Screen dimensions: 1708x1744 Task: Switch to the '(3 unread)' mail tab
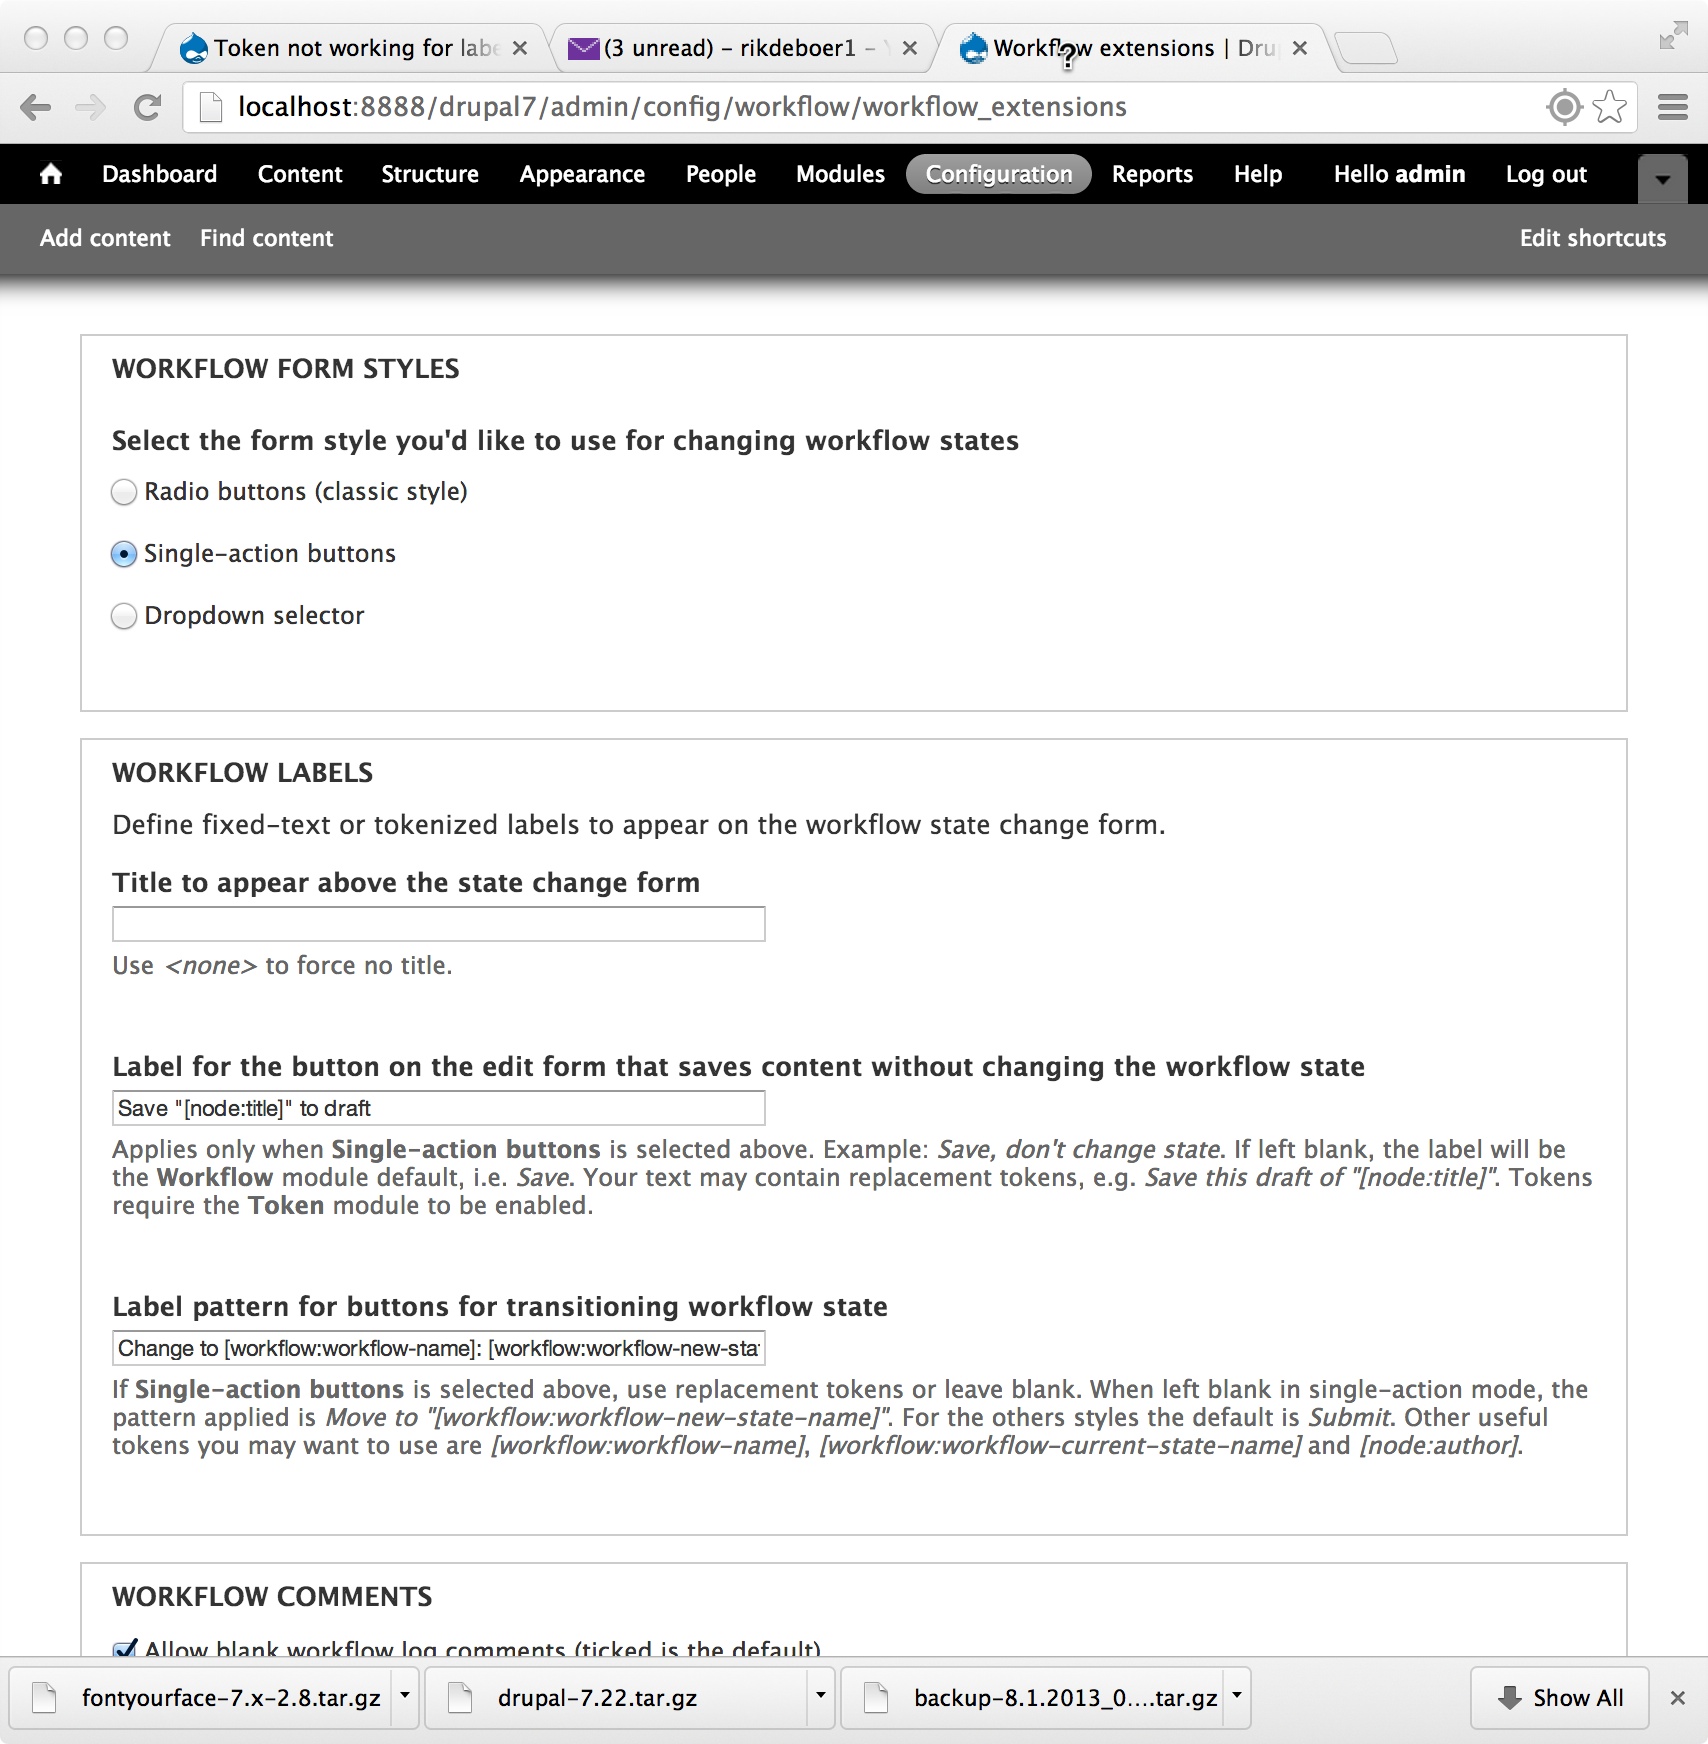[x=740, y=48]
